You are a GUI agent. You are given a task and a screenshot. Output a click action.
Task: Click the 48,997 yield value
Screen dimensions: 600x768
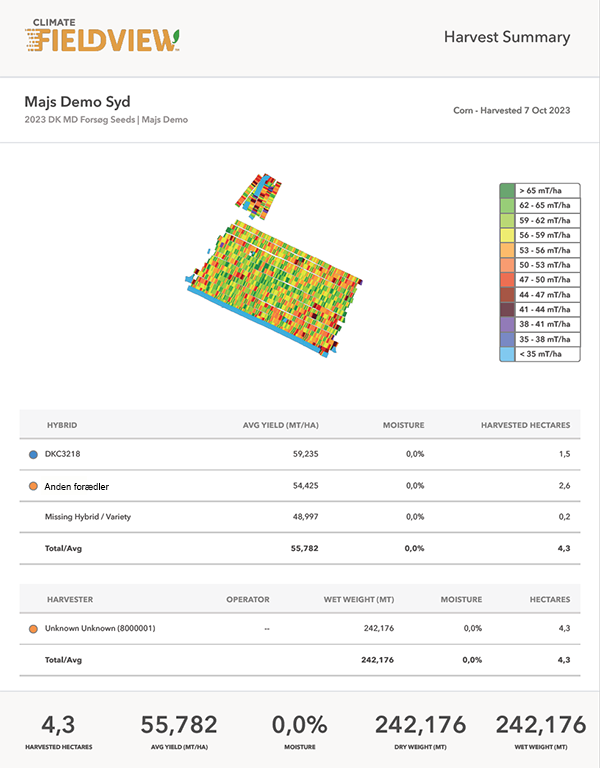pyautogui.click(x=306, y=517)
